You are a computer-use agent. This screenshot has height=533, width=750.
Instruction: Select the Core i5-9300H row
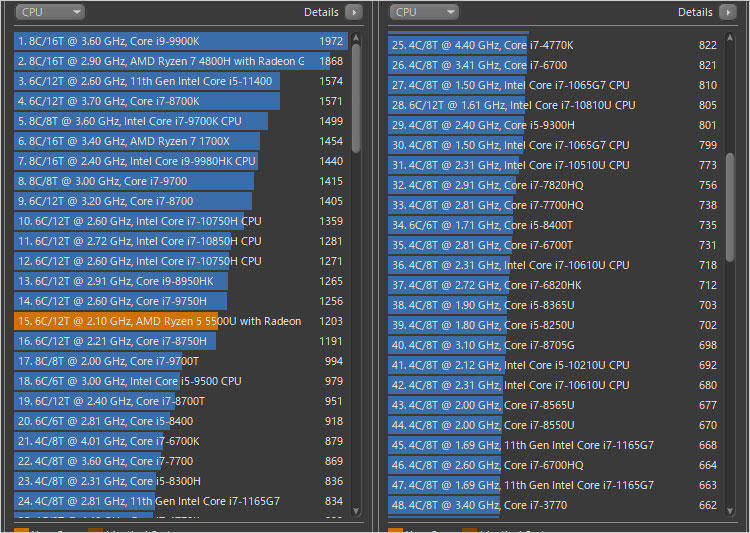555,125
